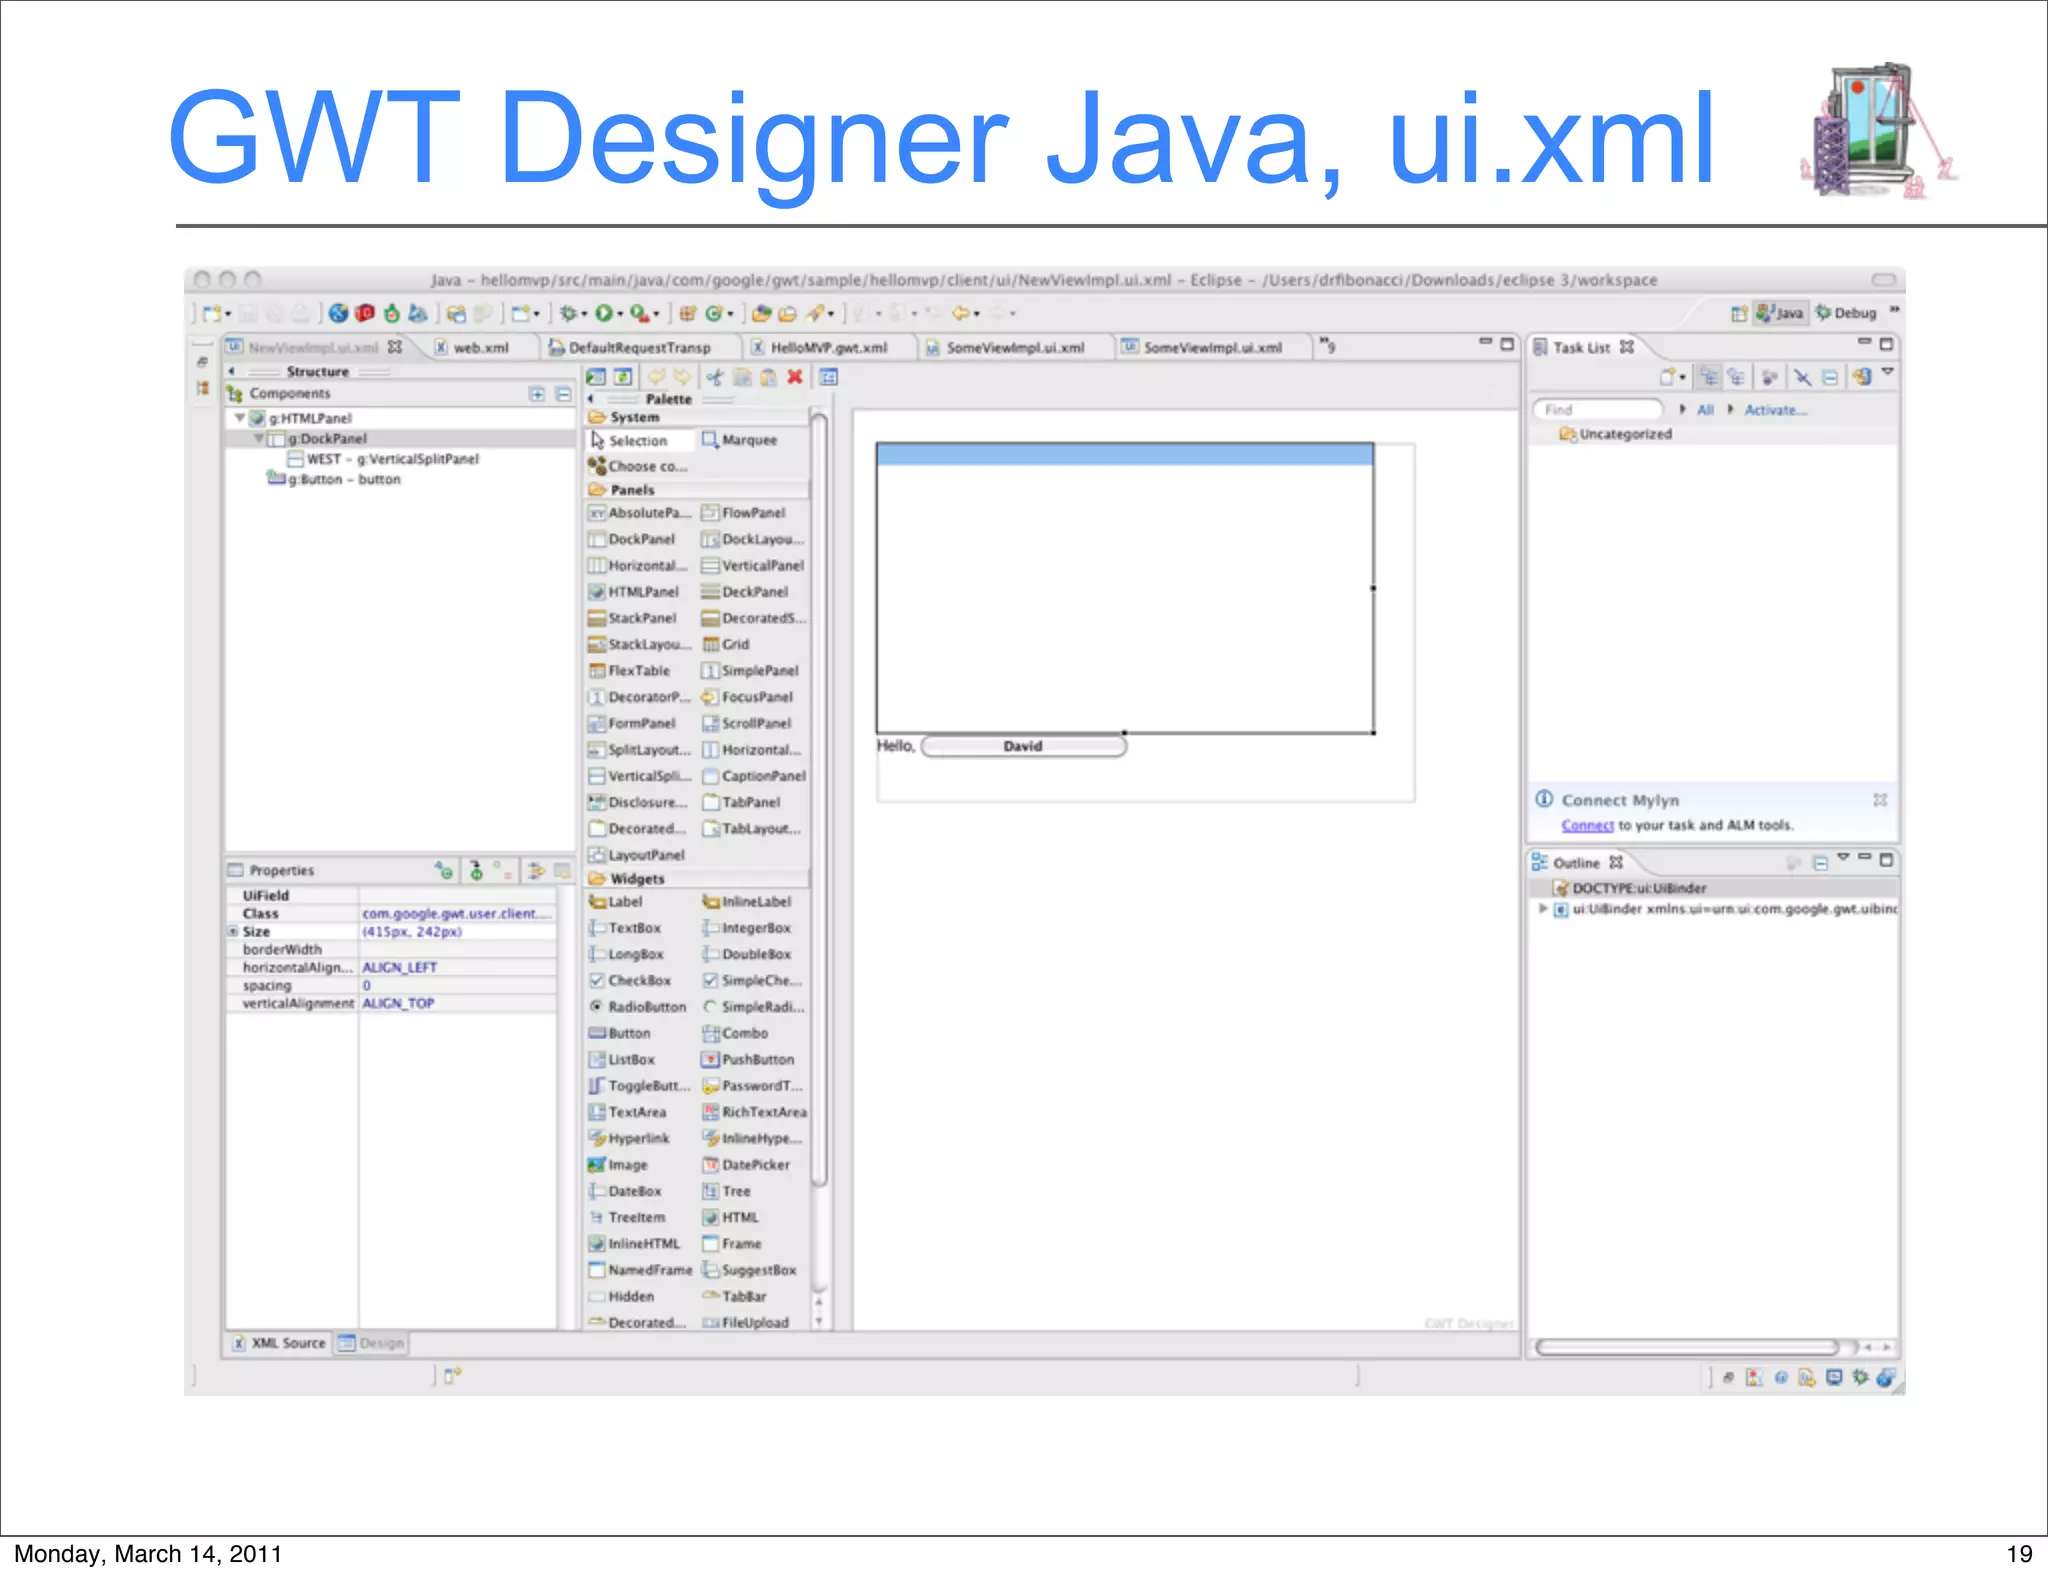
Task: Click the Outline horizontal scrollbar
Action: [x=1688, y=1347]
